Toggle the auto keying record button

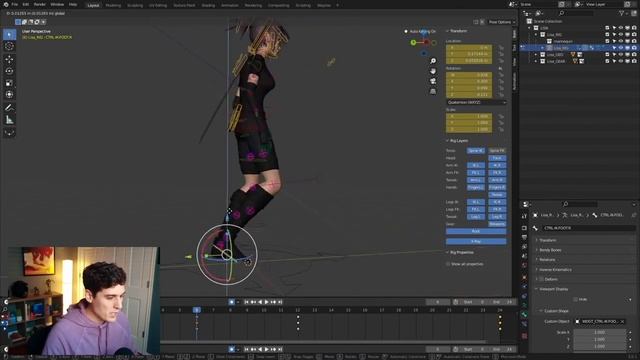coord(231,302)
